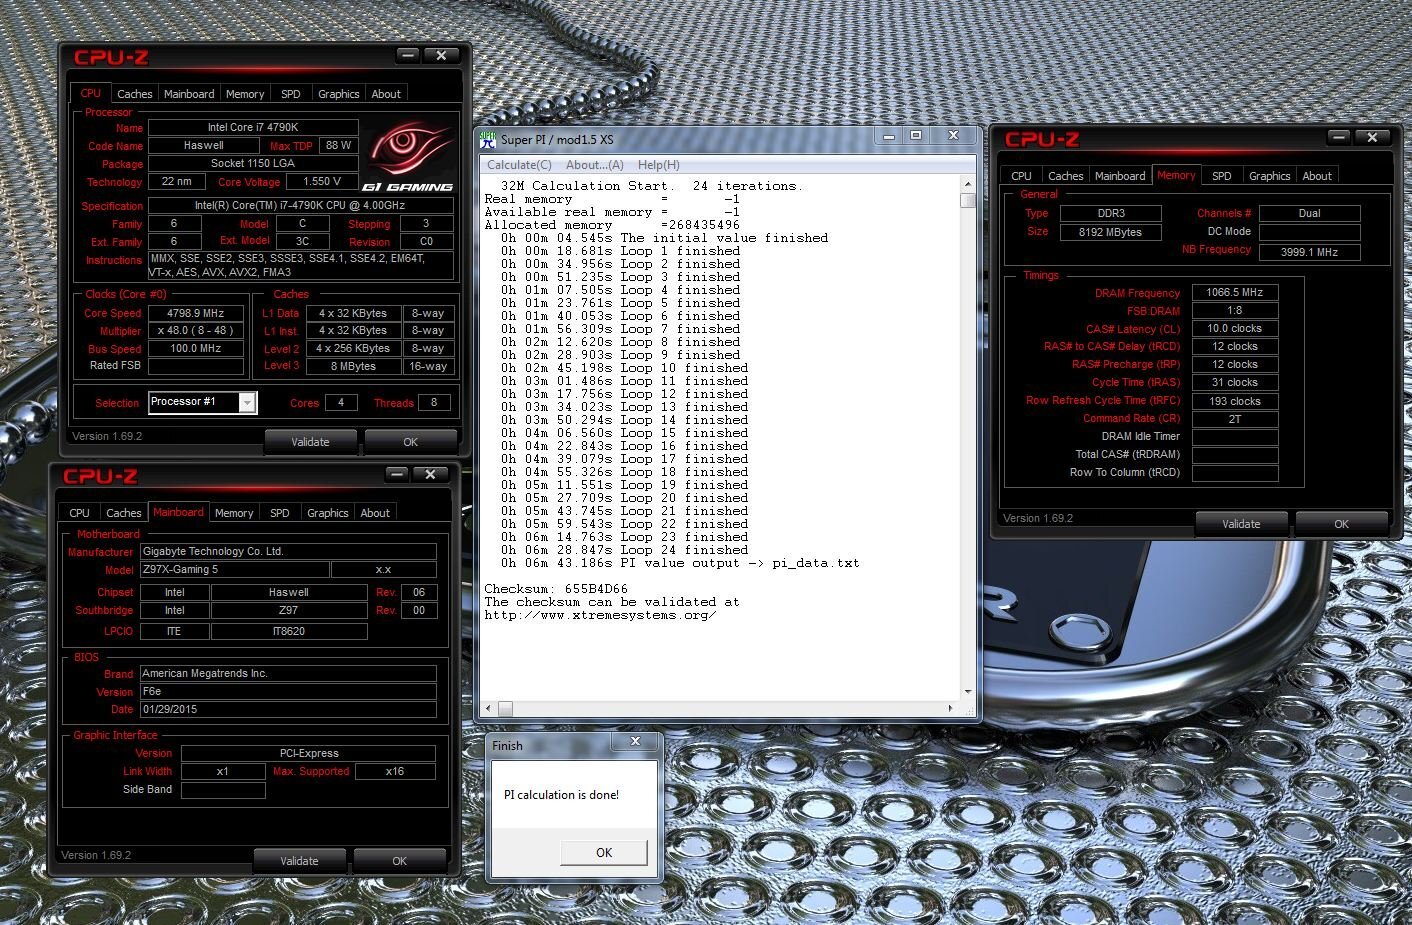Switch to Graphics tab in top-left CPU-Z
1412x925 pixels.
(339, 94)
